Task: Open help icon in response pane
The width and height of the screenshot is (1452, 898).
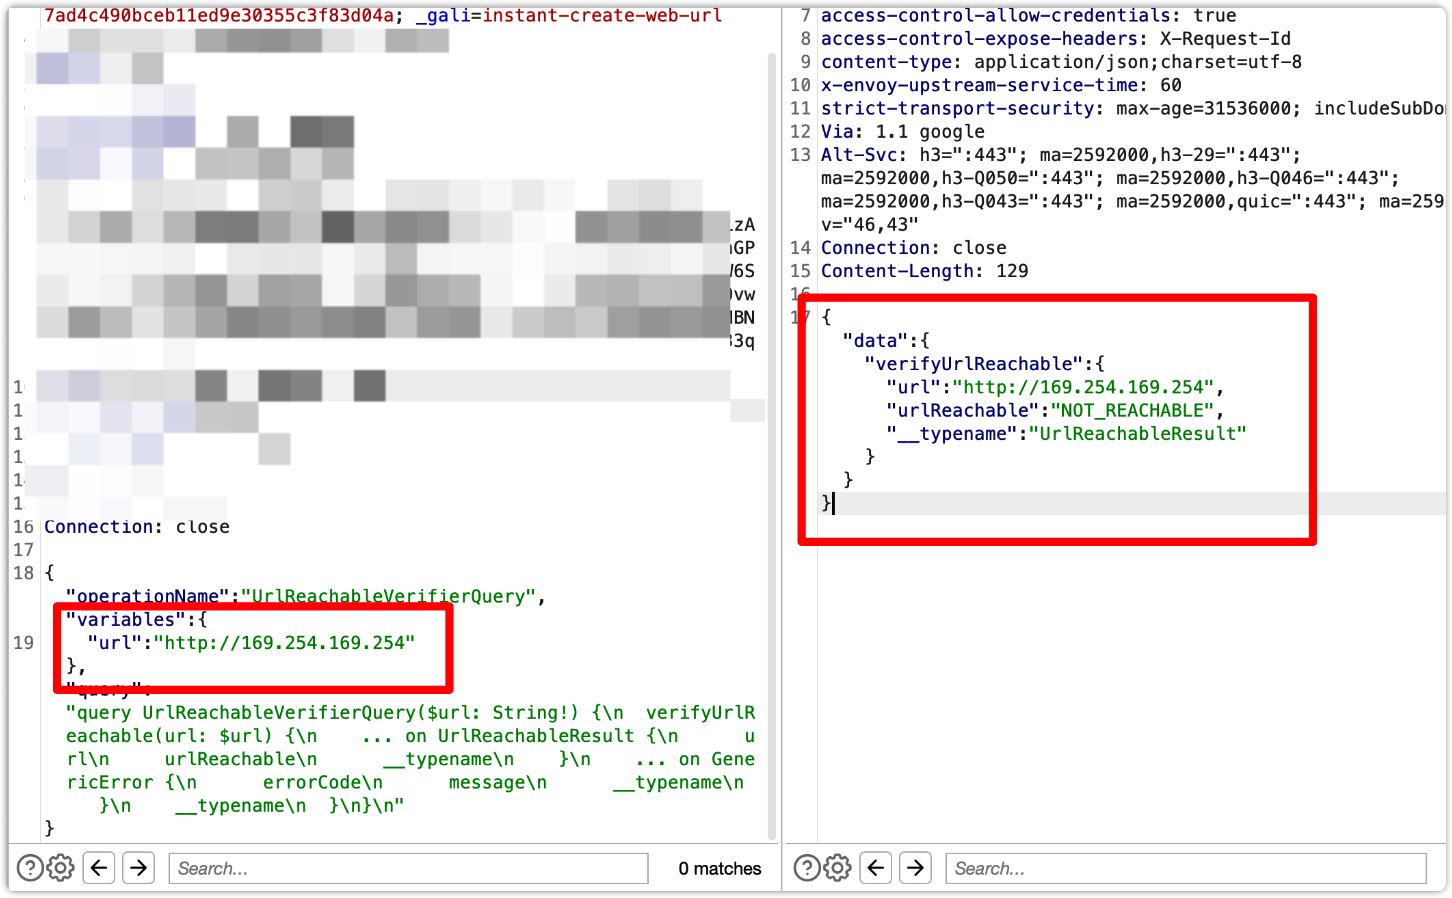Action: coord(807,868)
